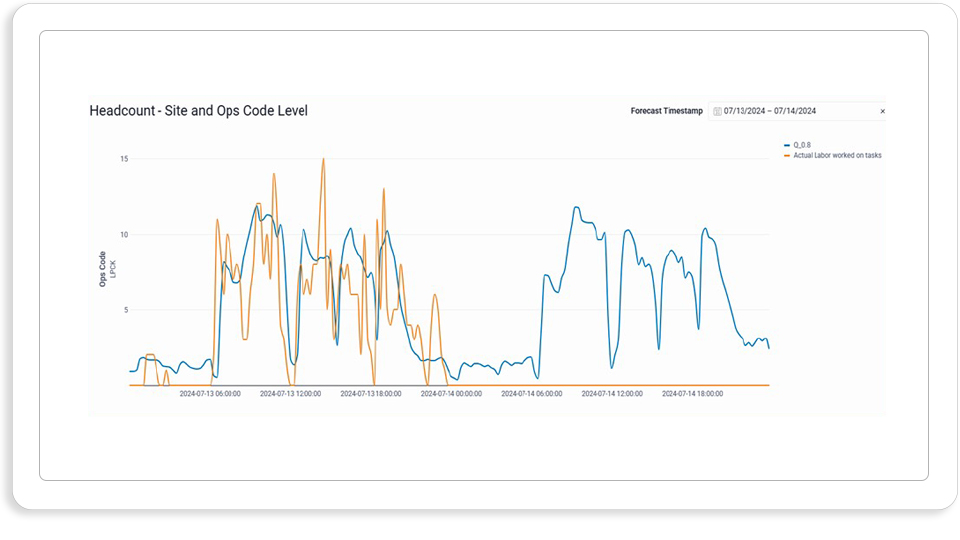Toggle the Q_0.8 legend series
This screenshot has height=540, width=960.
click(797, 145)
